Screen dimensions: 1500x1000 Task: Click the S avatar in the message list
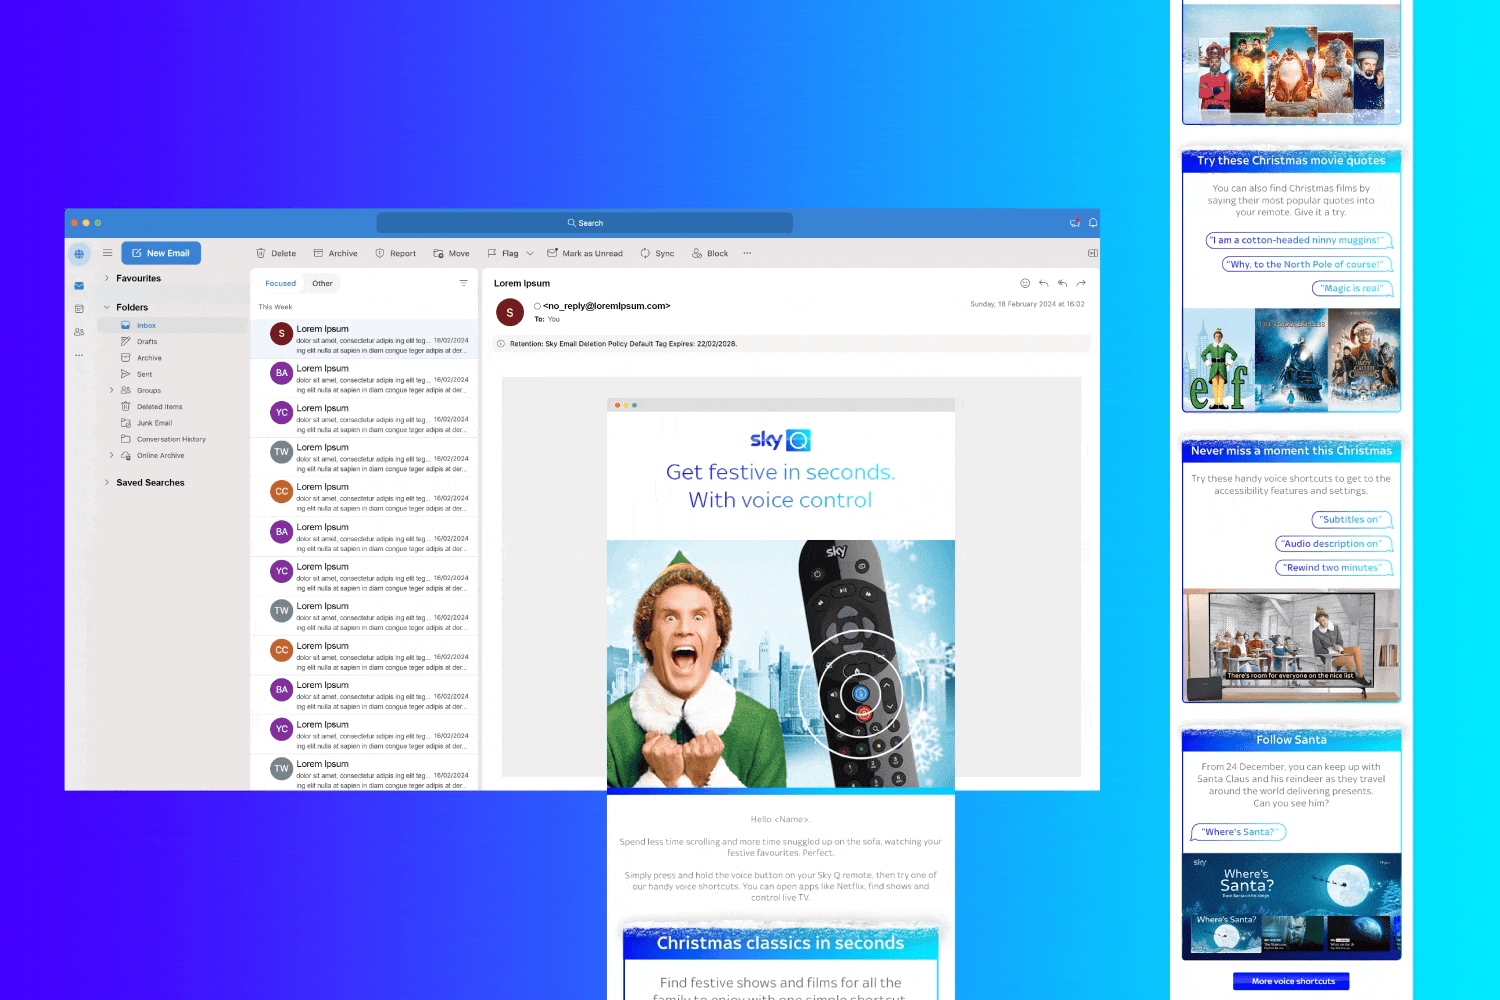coord(281,334)
